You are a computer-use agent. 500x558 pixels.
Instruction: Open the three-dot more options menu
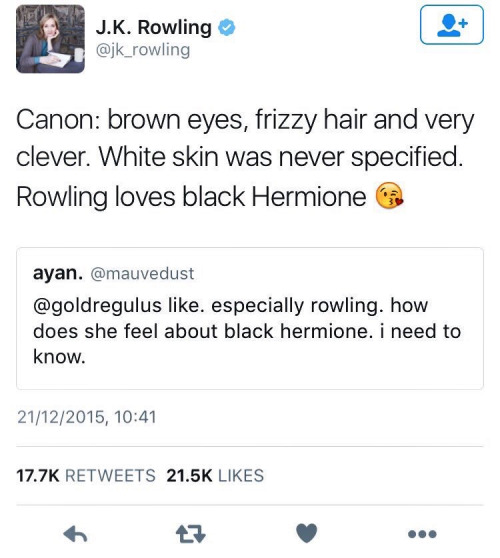[x=422, y=534]
